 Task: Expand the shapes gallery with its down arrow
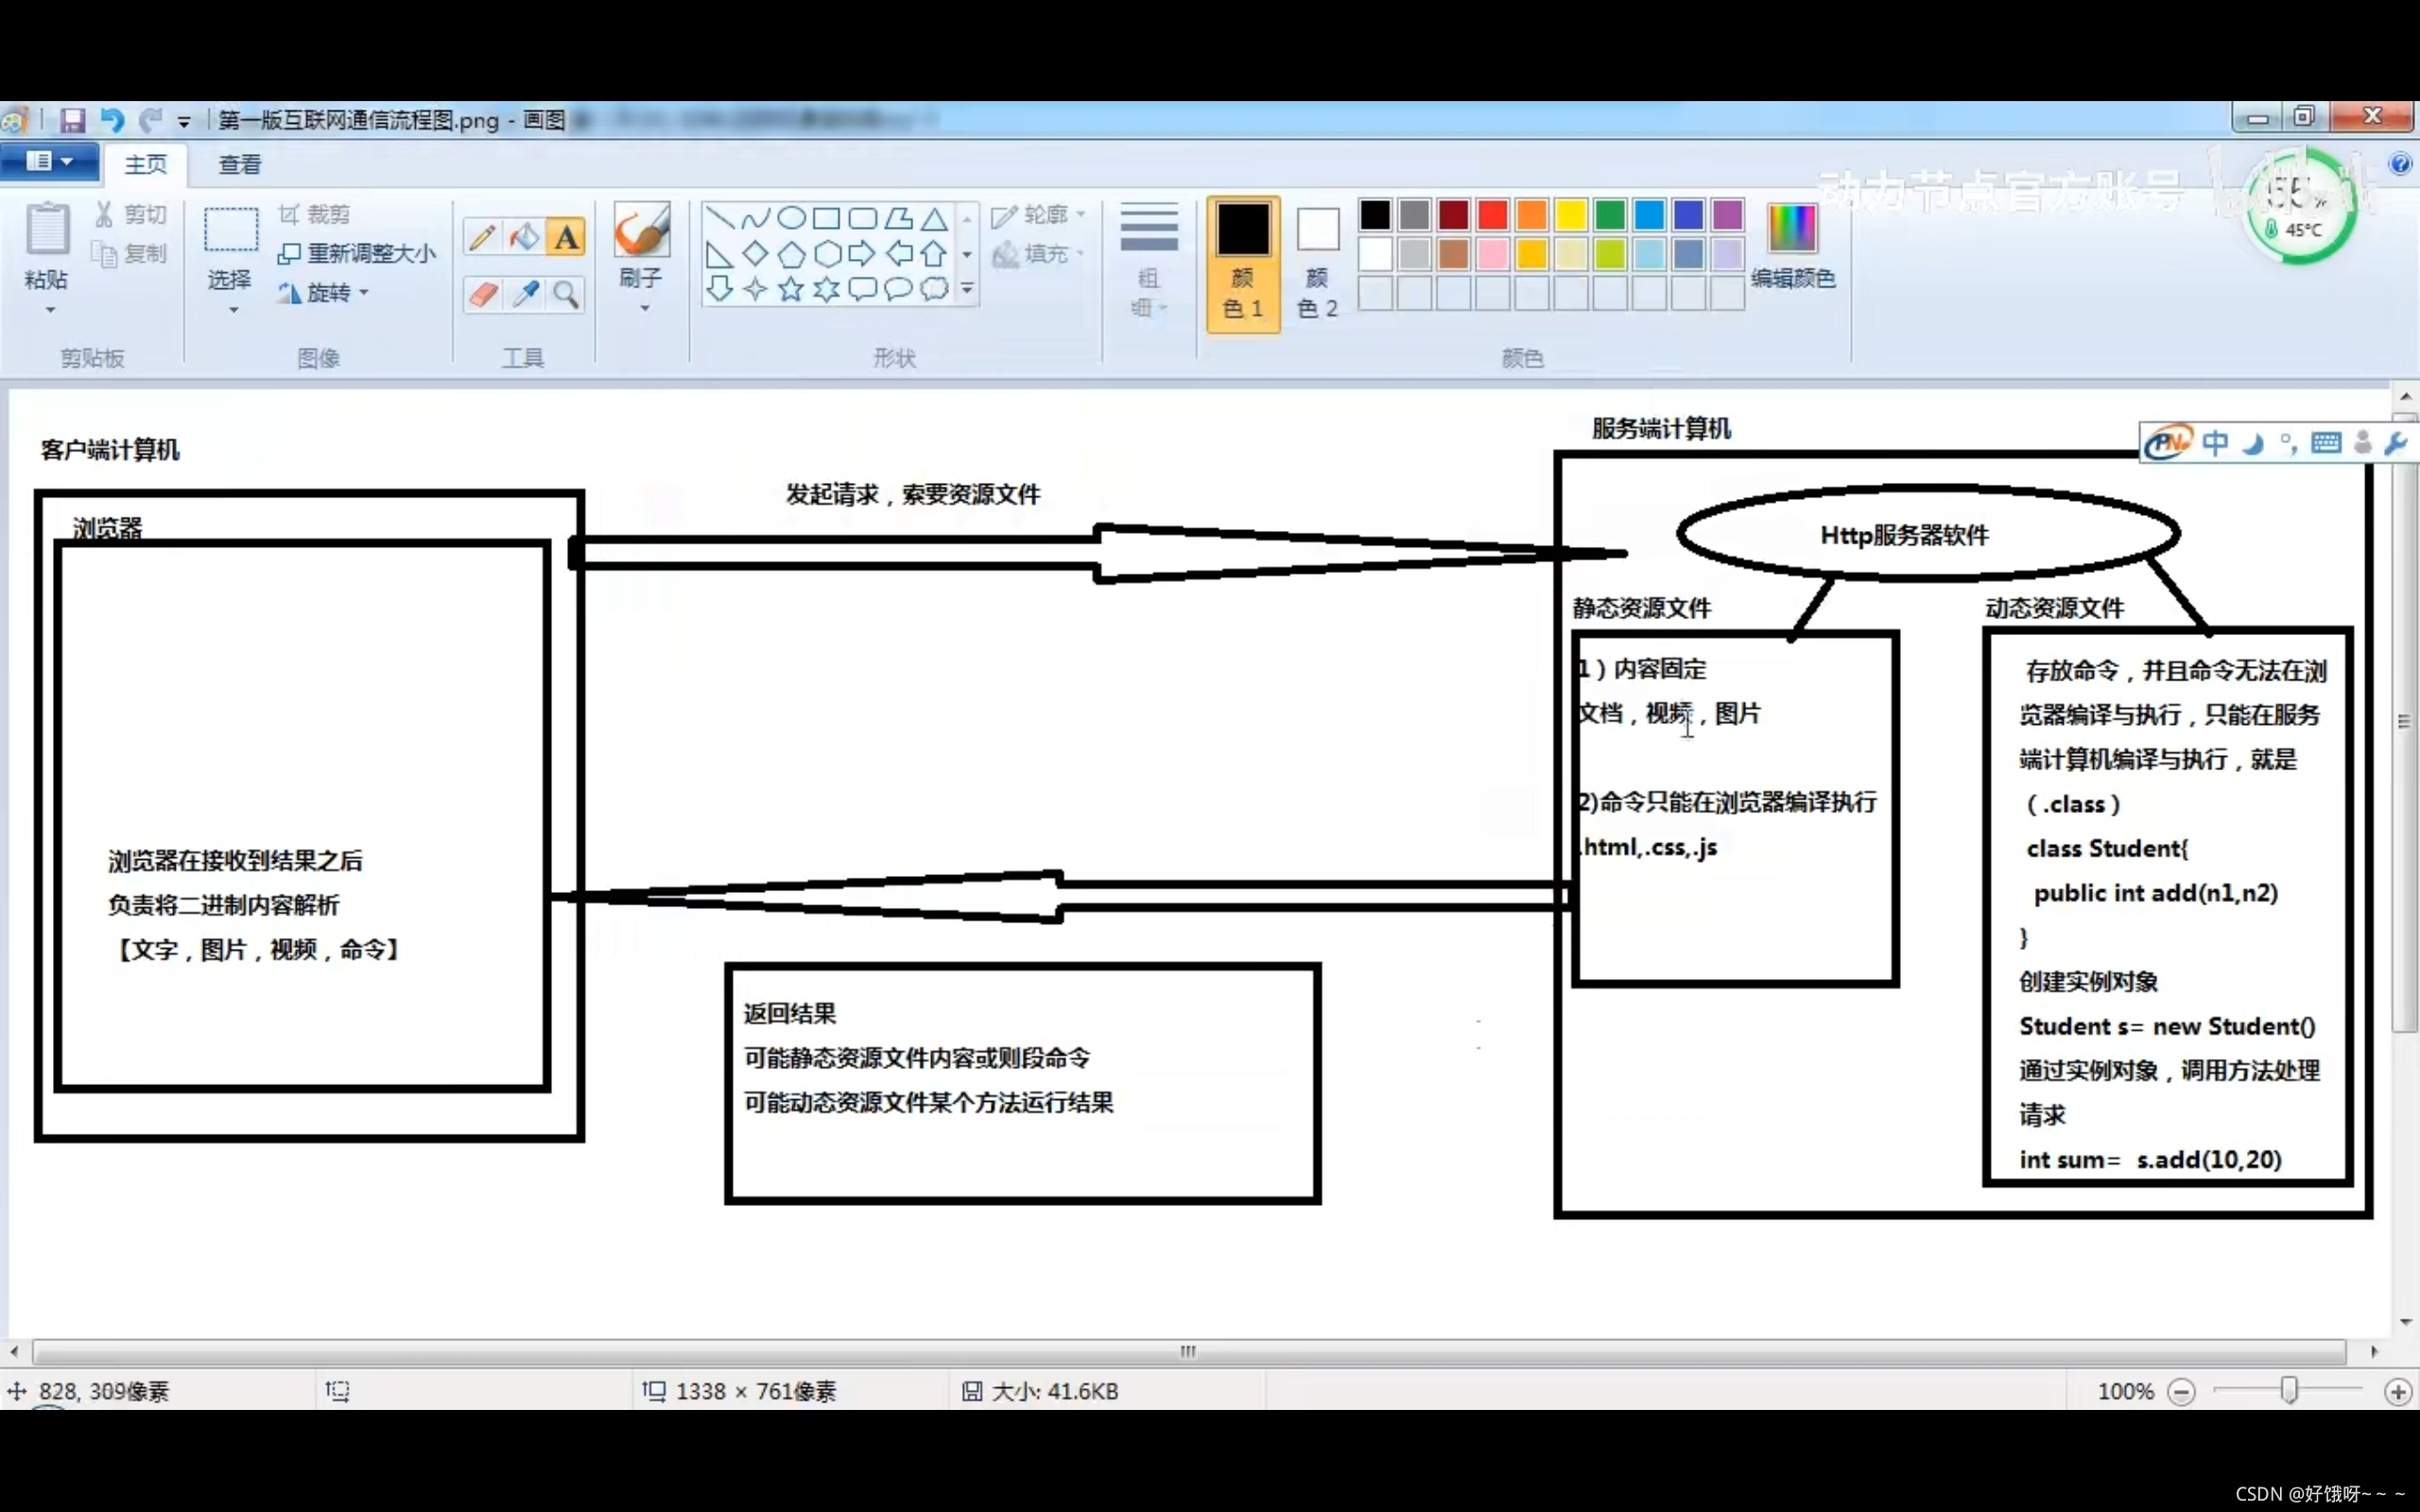tap(966, 288)
